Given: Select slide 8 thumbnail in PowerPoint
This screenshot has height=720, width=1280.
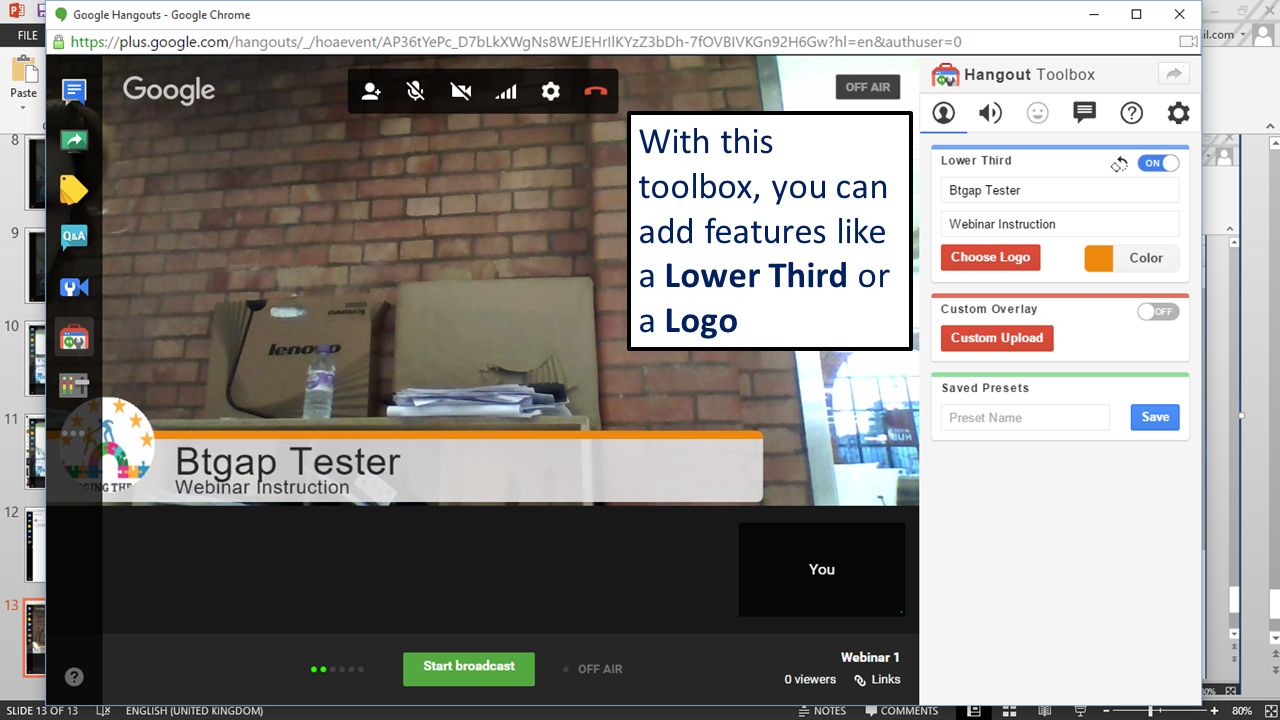Looking at the screenshot, I should 35,172.
